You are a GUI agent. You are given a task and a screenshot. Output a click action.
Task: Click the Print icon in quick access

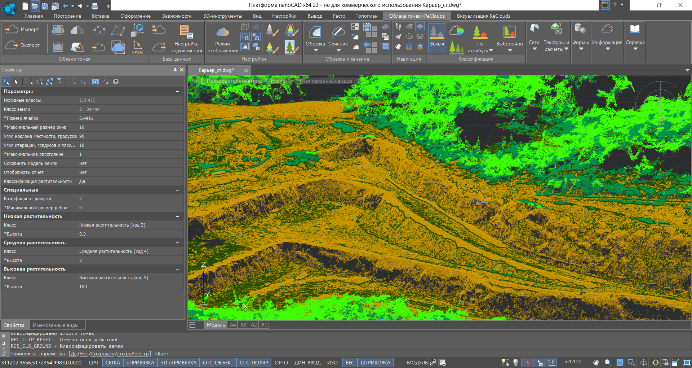coord(94,6)
